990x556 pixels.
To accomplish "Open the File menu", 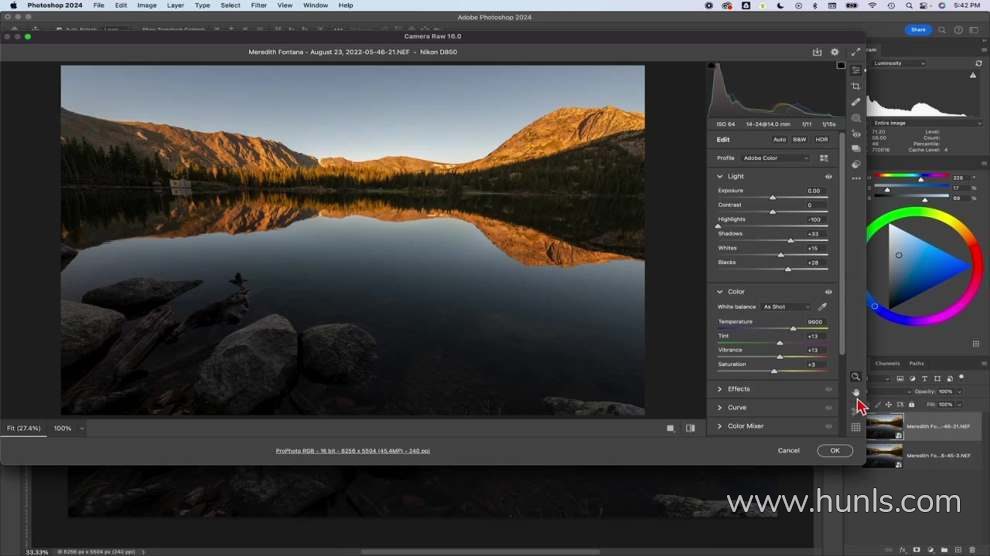I will [x=98, y=5].
